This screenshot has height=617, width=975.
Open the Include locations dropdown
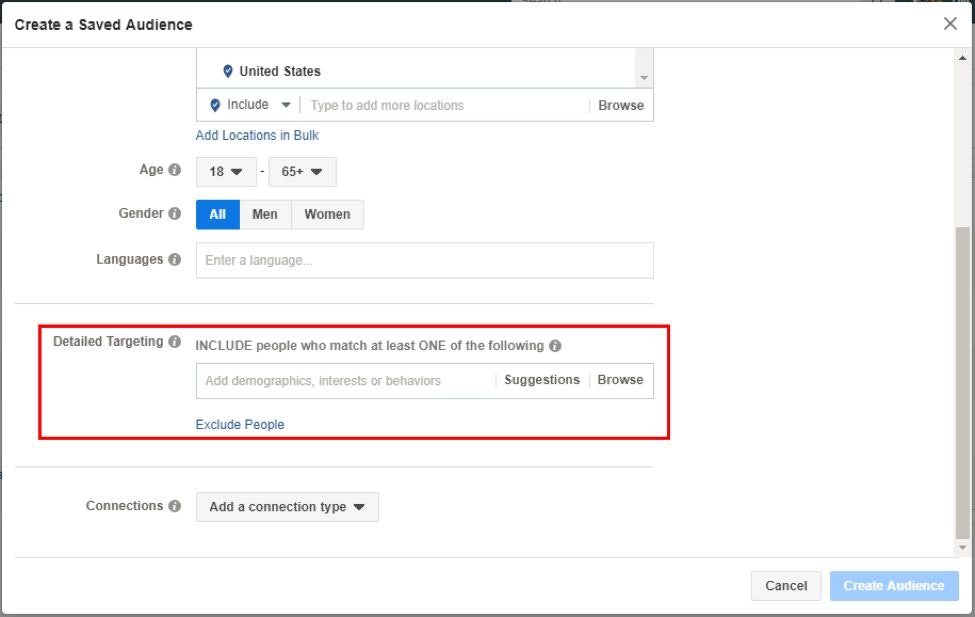pos(249,105)
